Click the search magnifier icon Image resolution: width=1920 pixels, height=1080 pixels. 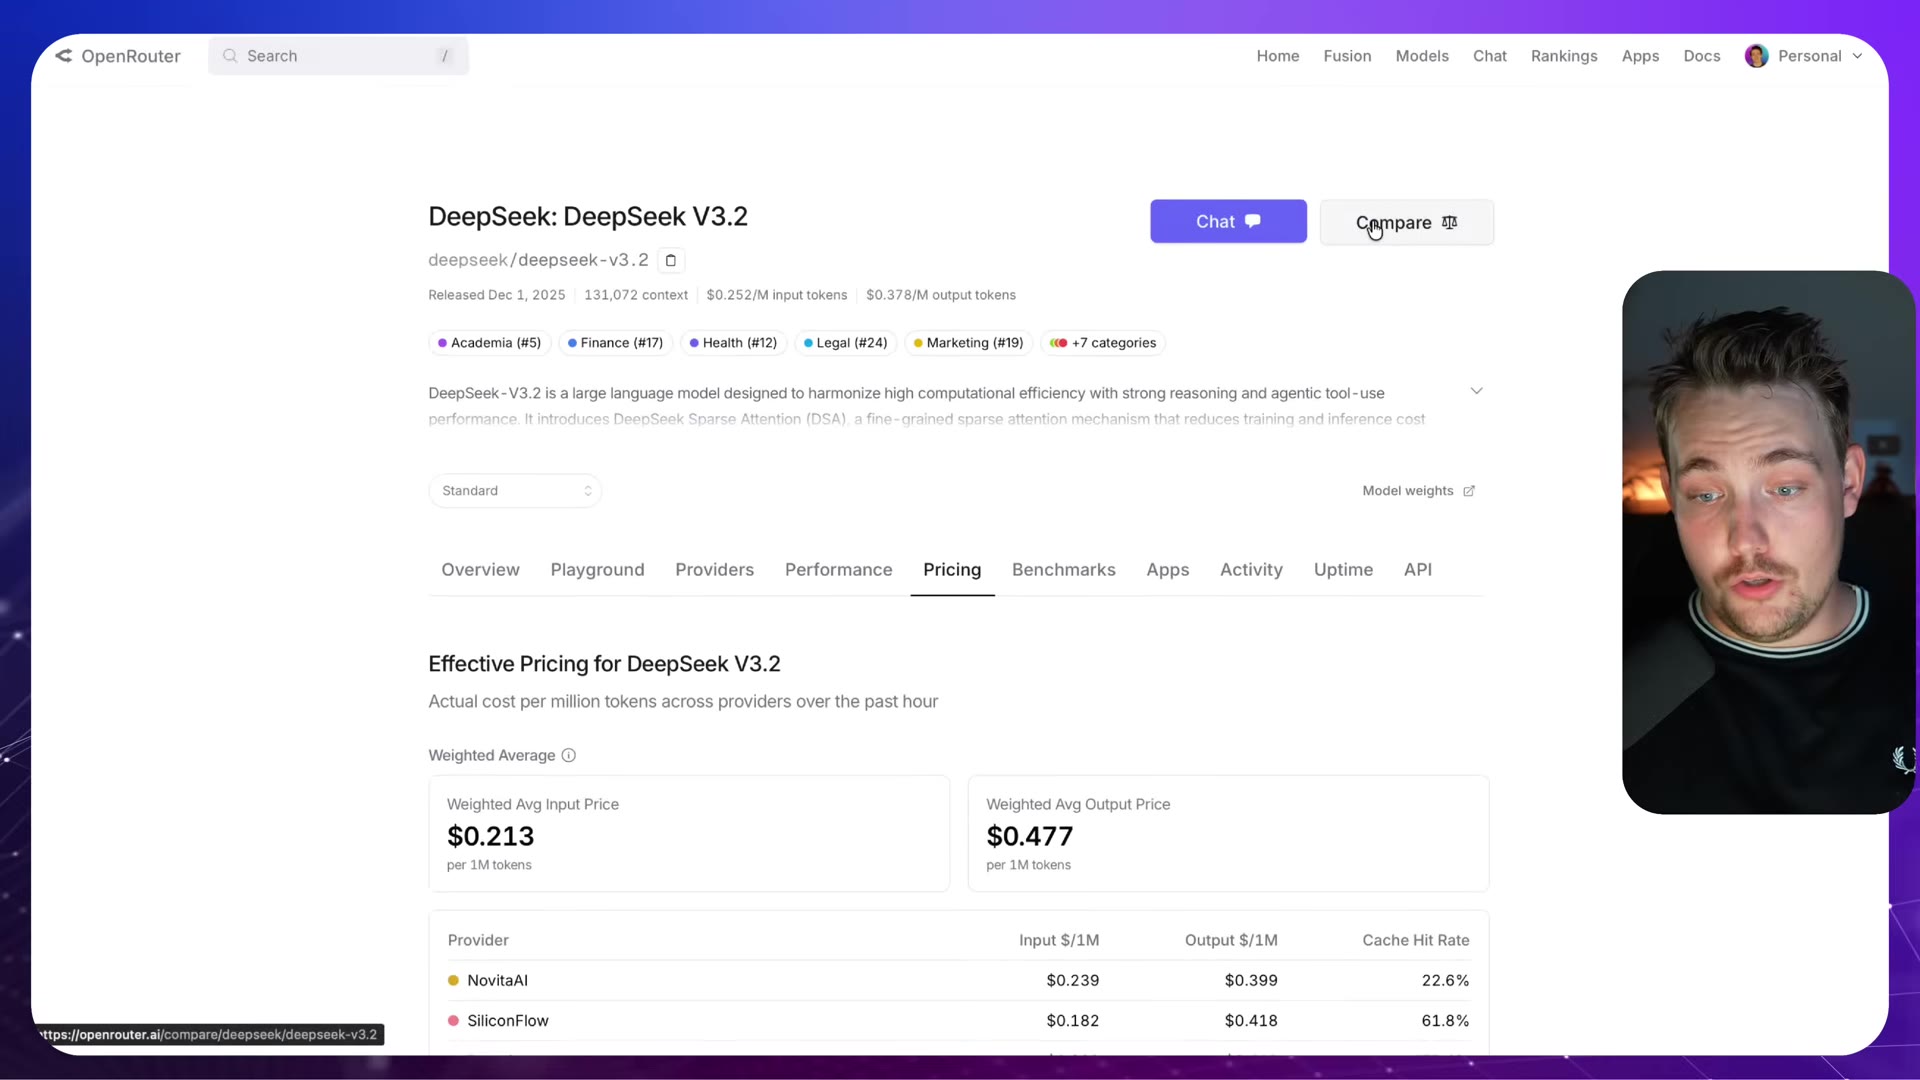click(230, 56)
